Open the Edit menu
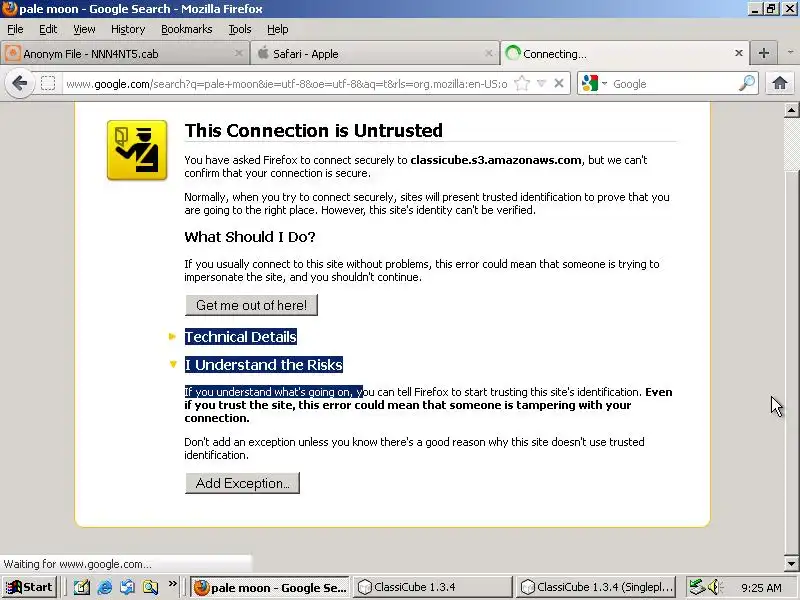 pyautogui.click(x=48, y=29)
